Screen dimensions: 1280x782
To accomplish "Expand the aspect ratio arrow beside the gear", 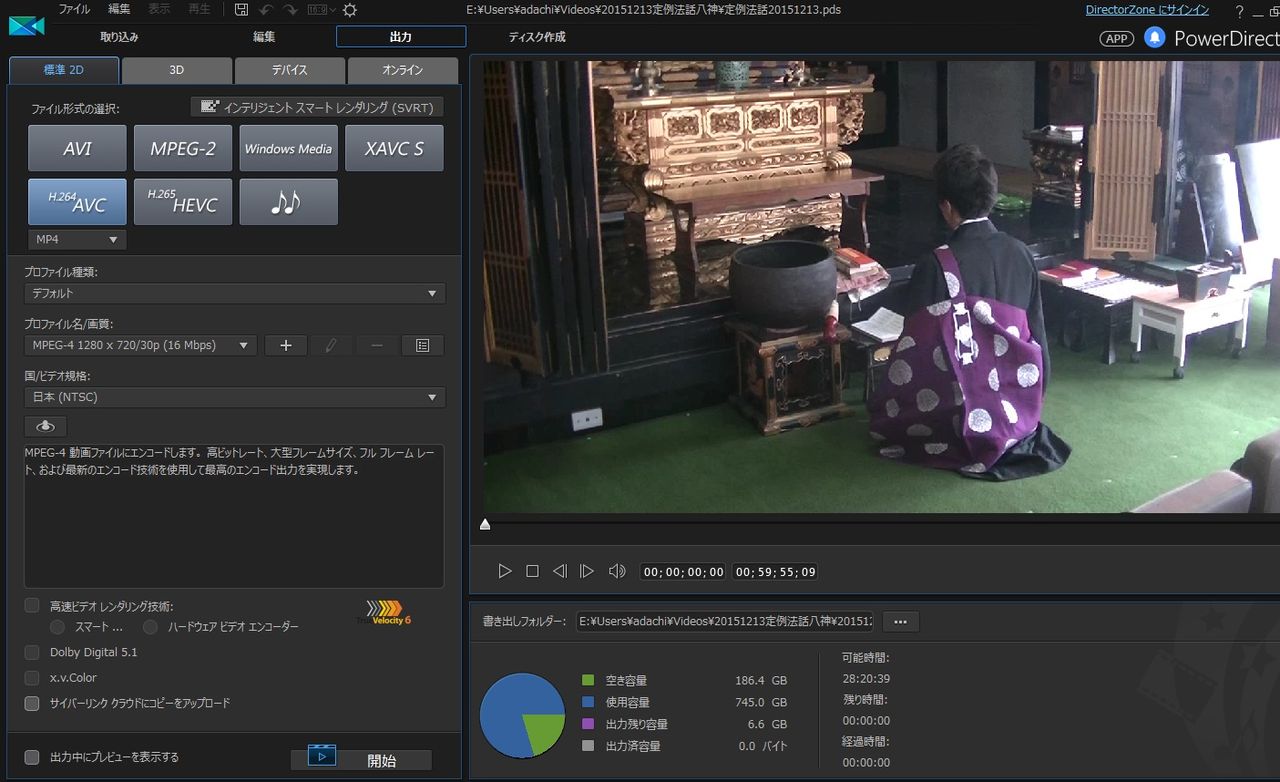I will pos(332,10).
